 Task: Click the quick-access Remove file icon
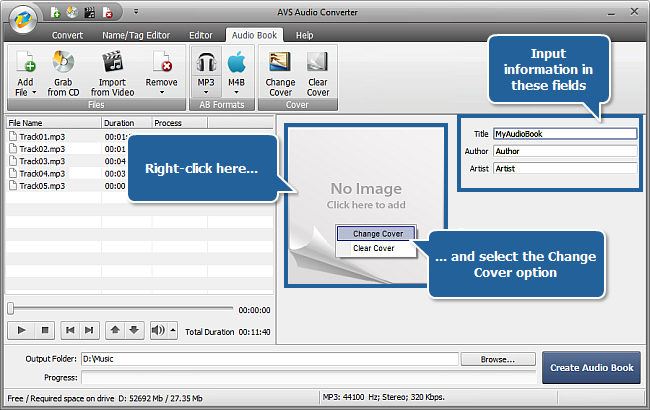coord(107,13)
